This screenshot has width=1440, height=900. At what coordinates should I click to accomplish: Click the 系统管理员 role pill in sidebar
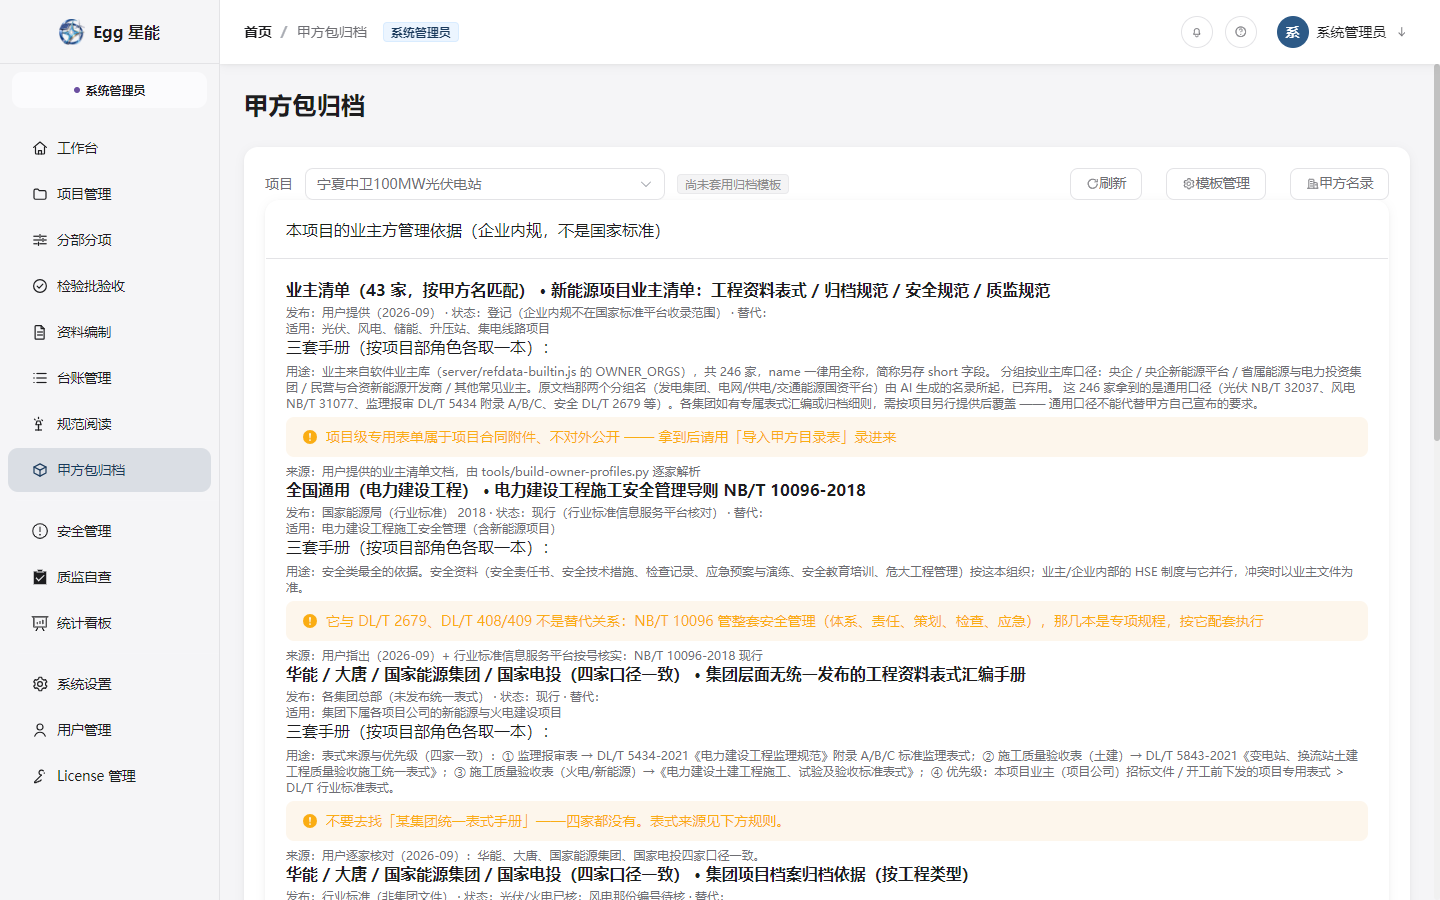point(109,90)
